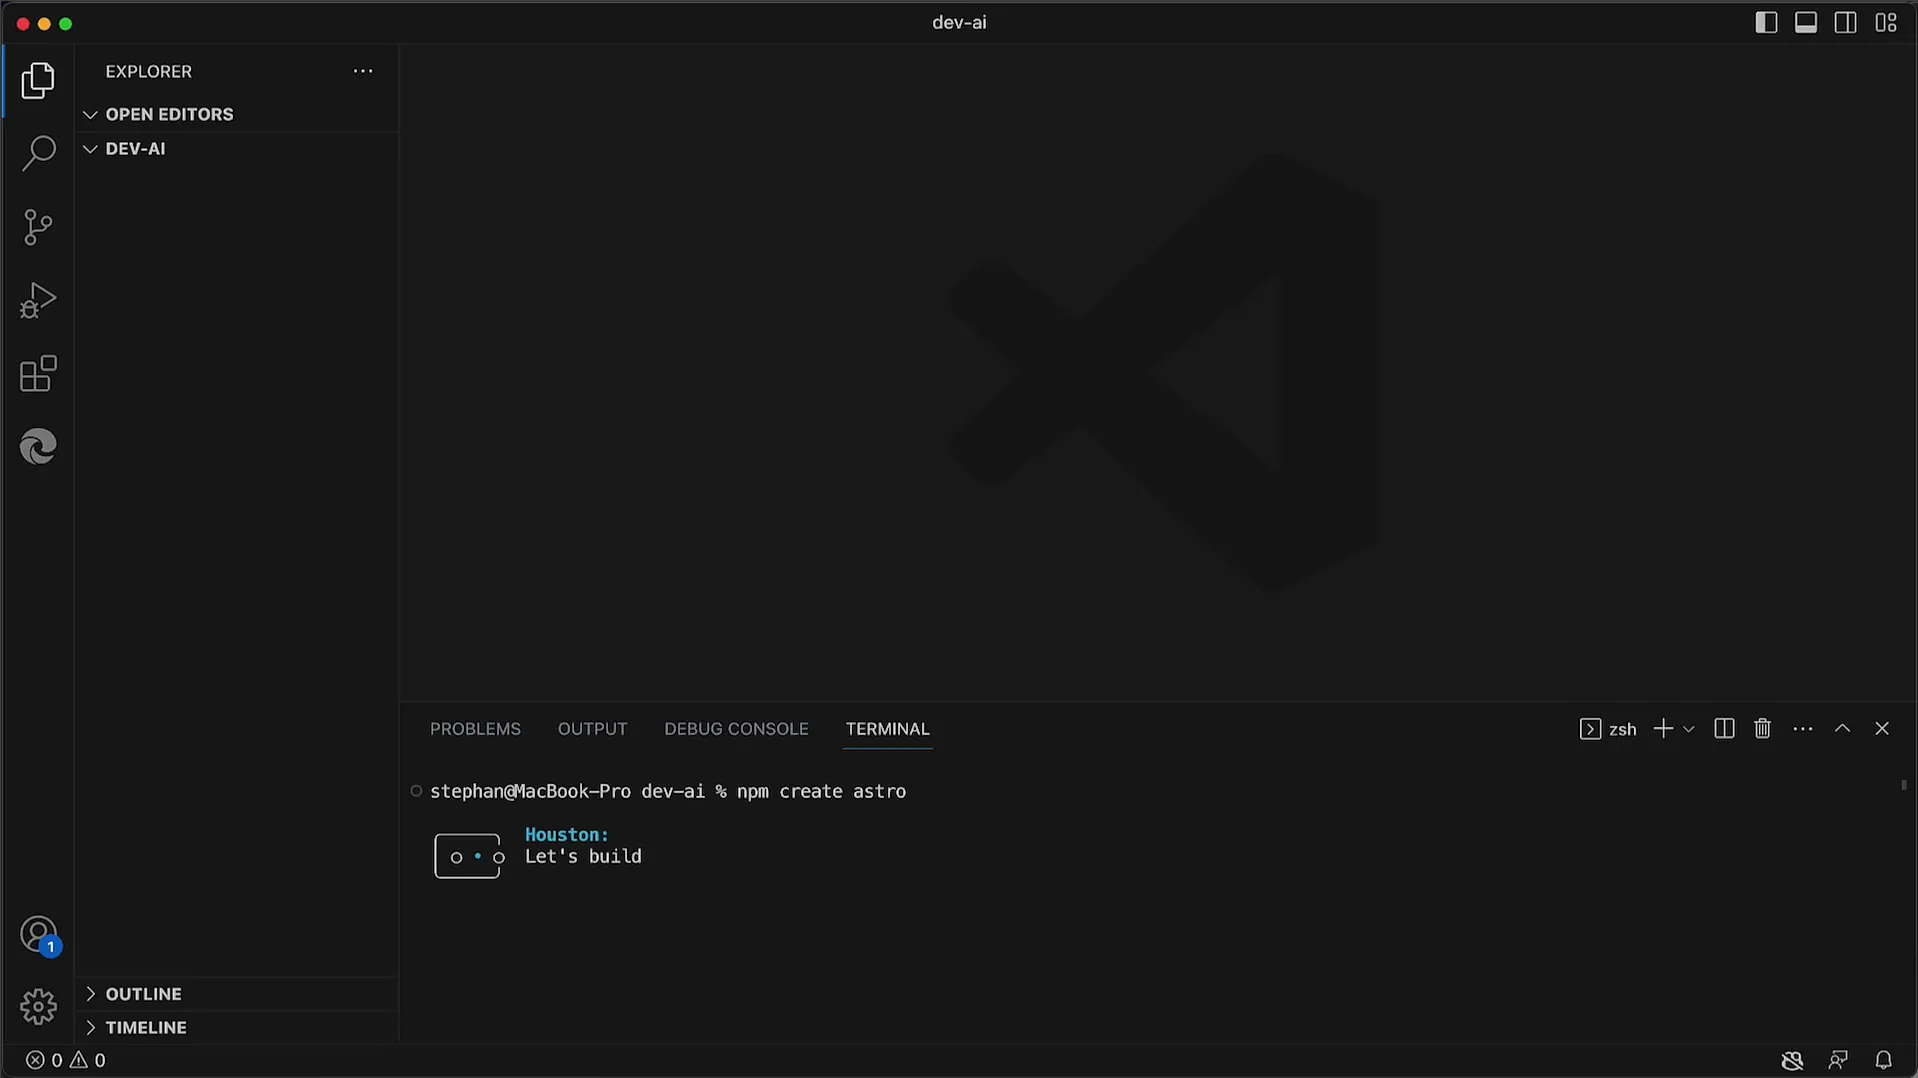Image resolution: width=1918 pixels, height=1078 pixels.
Task: Switch to the PROBLEMS tab
Action: (475, 729)
